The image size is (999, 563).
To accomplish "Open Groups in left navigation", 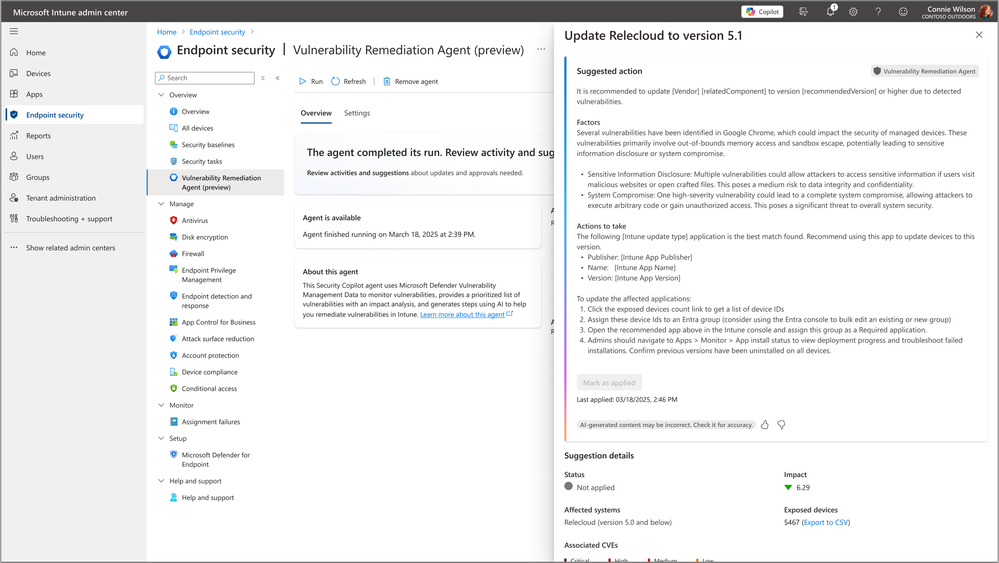I will pyautogui.click(x=38, y=177).
